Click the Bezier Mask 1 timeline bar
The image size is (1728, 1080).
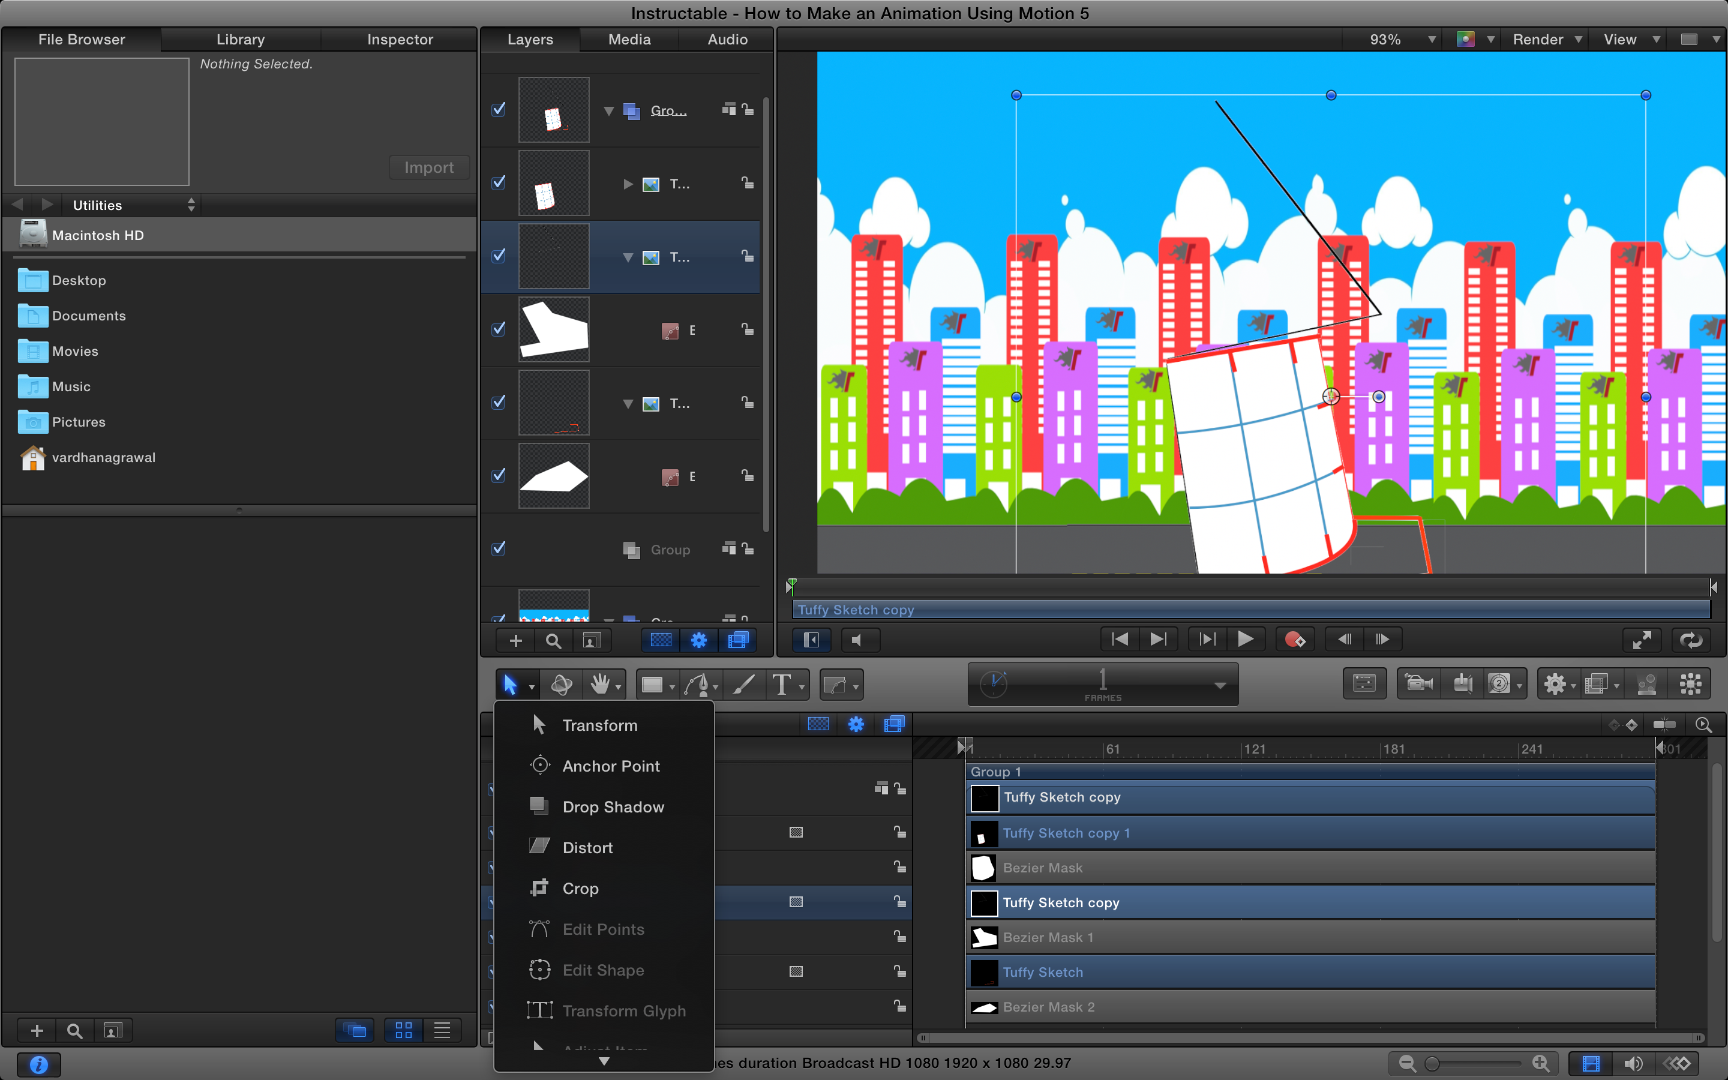1311,937
